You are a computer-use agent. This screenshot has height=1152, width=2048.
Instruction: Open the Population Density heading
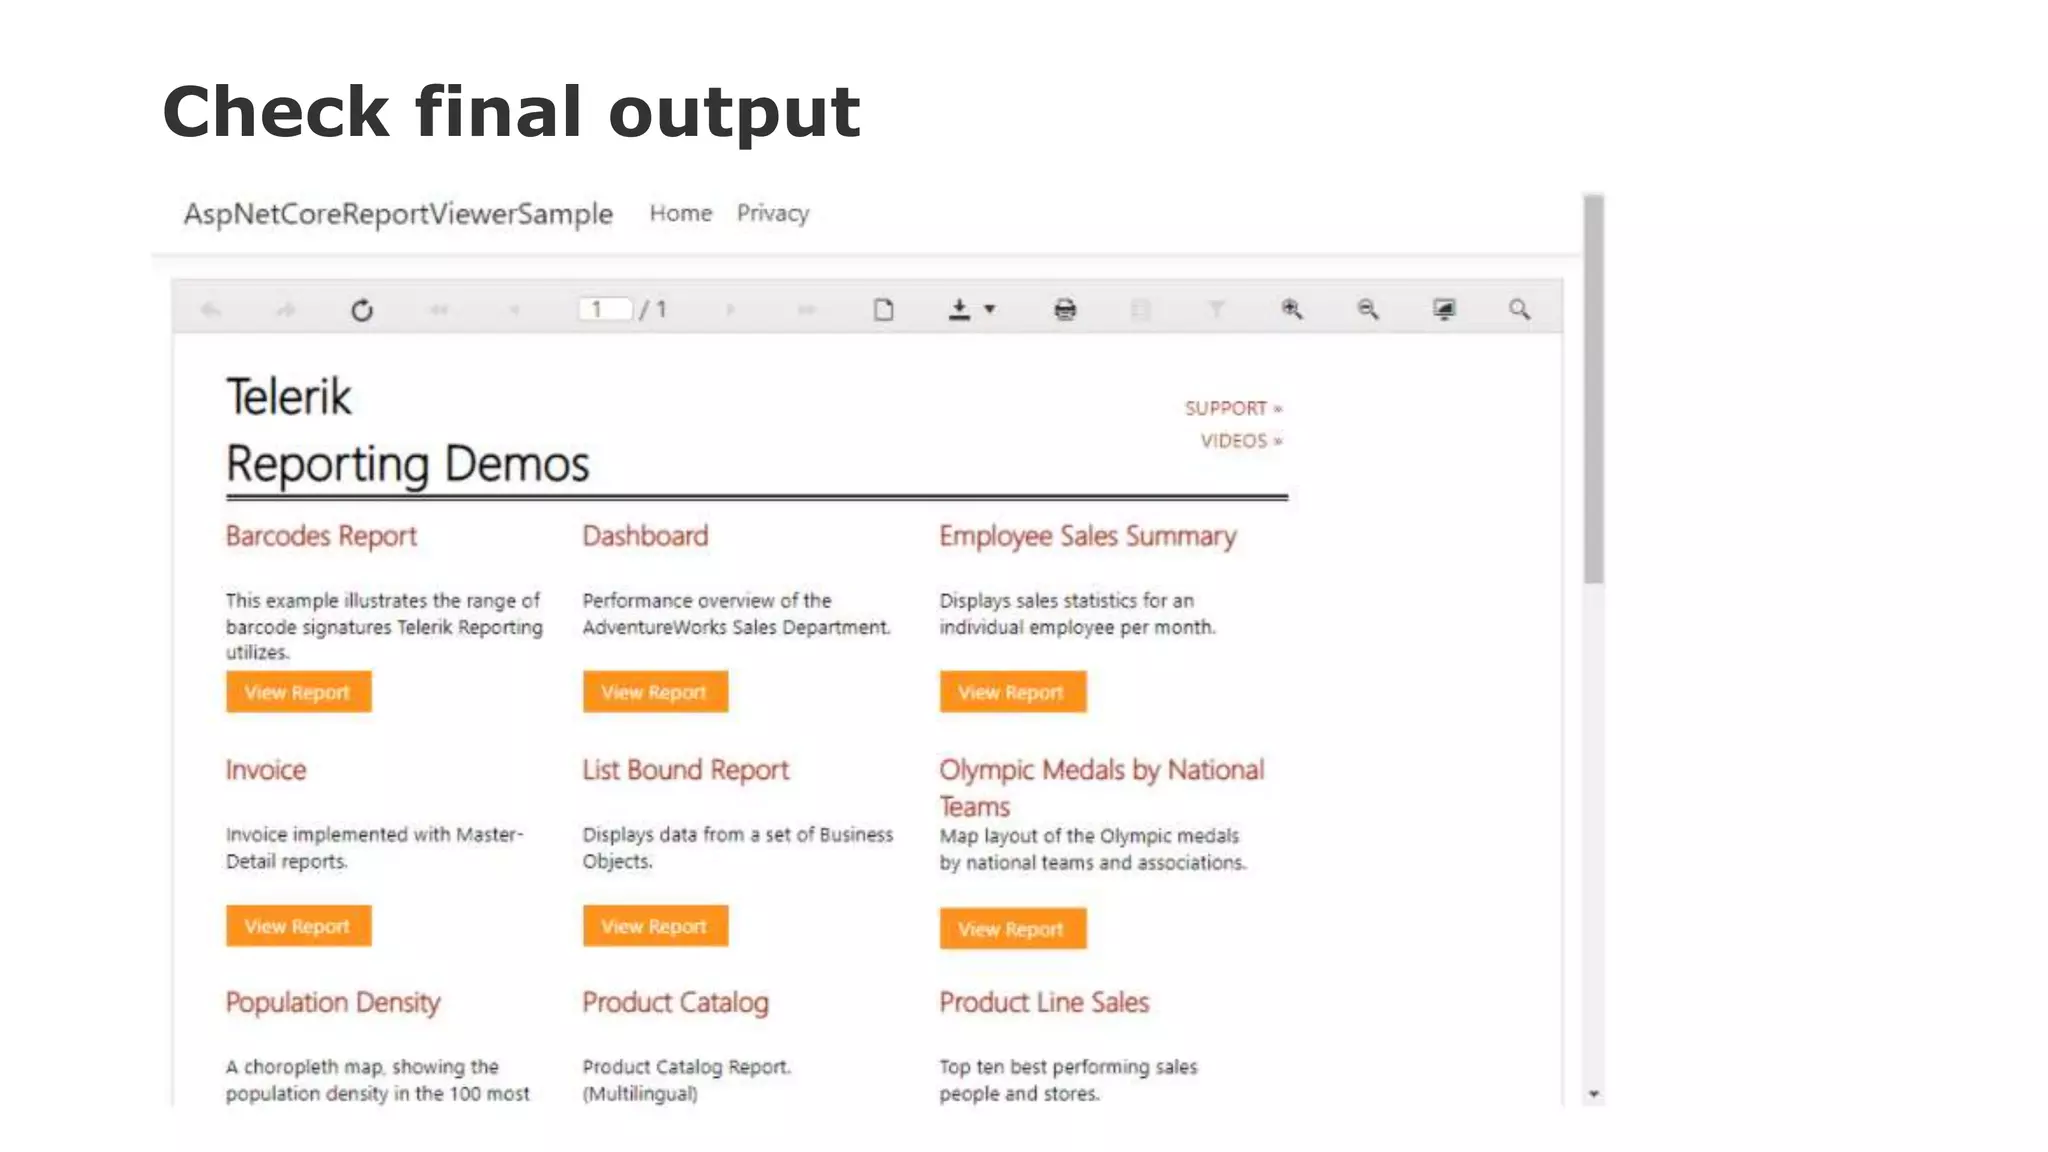click(333, 1003)
